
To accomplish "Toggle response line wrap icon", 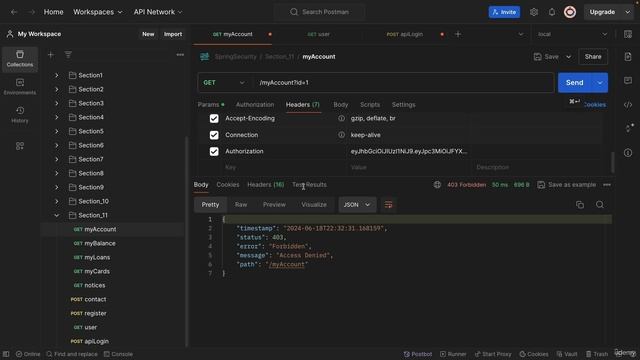I will (388, 204).
